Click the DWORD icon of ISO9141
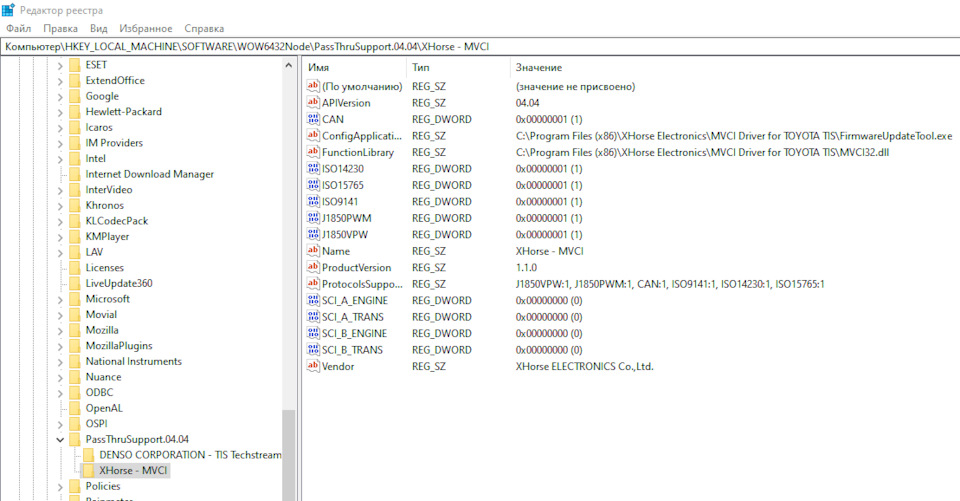The height and width of the screenshot is (501, 960). pyautogui.click(x=313, y=202)
